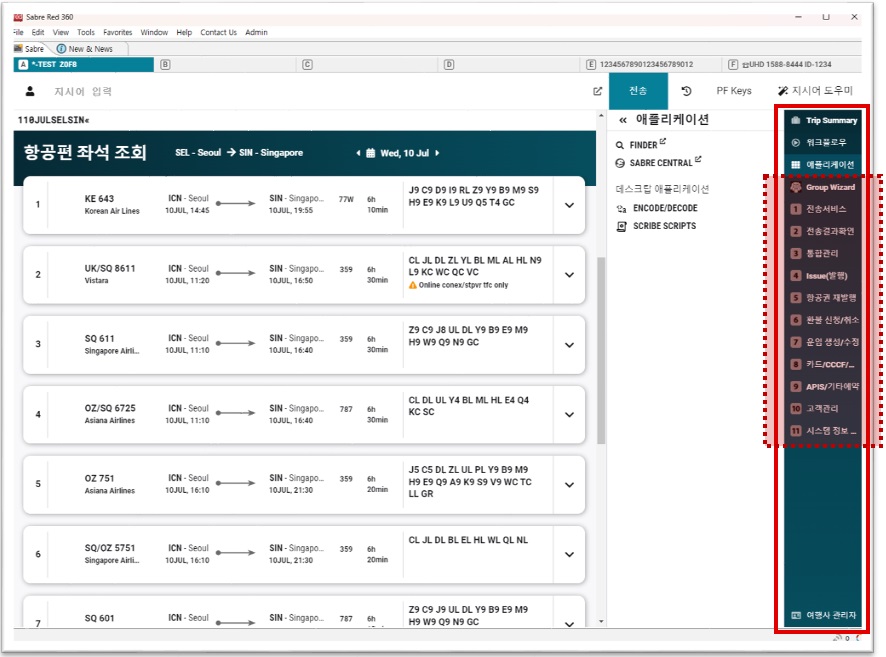This screenshot has width=886, height=657.
Task: Open sidebar item 7 운임 생성/수정
Action: tap(823, 342)
